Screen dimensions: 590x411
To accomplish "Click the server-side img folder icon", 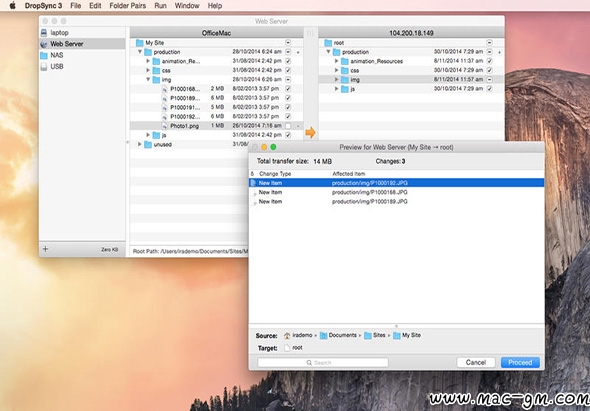I will point(345,80).
